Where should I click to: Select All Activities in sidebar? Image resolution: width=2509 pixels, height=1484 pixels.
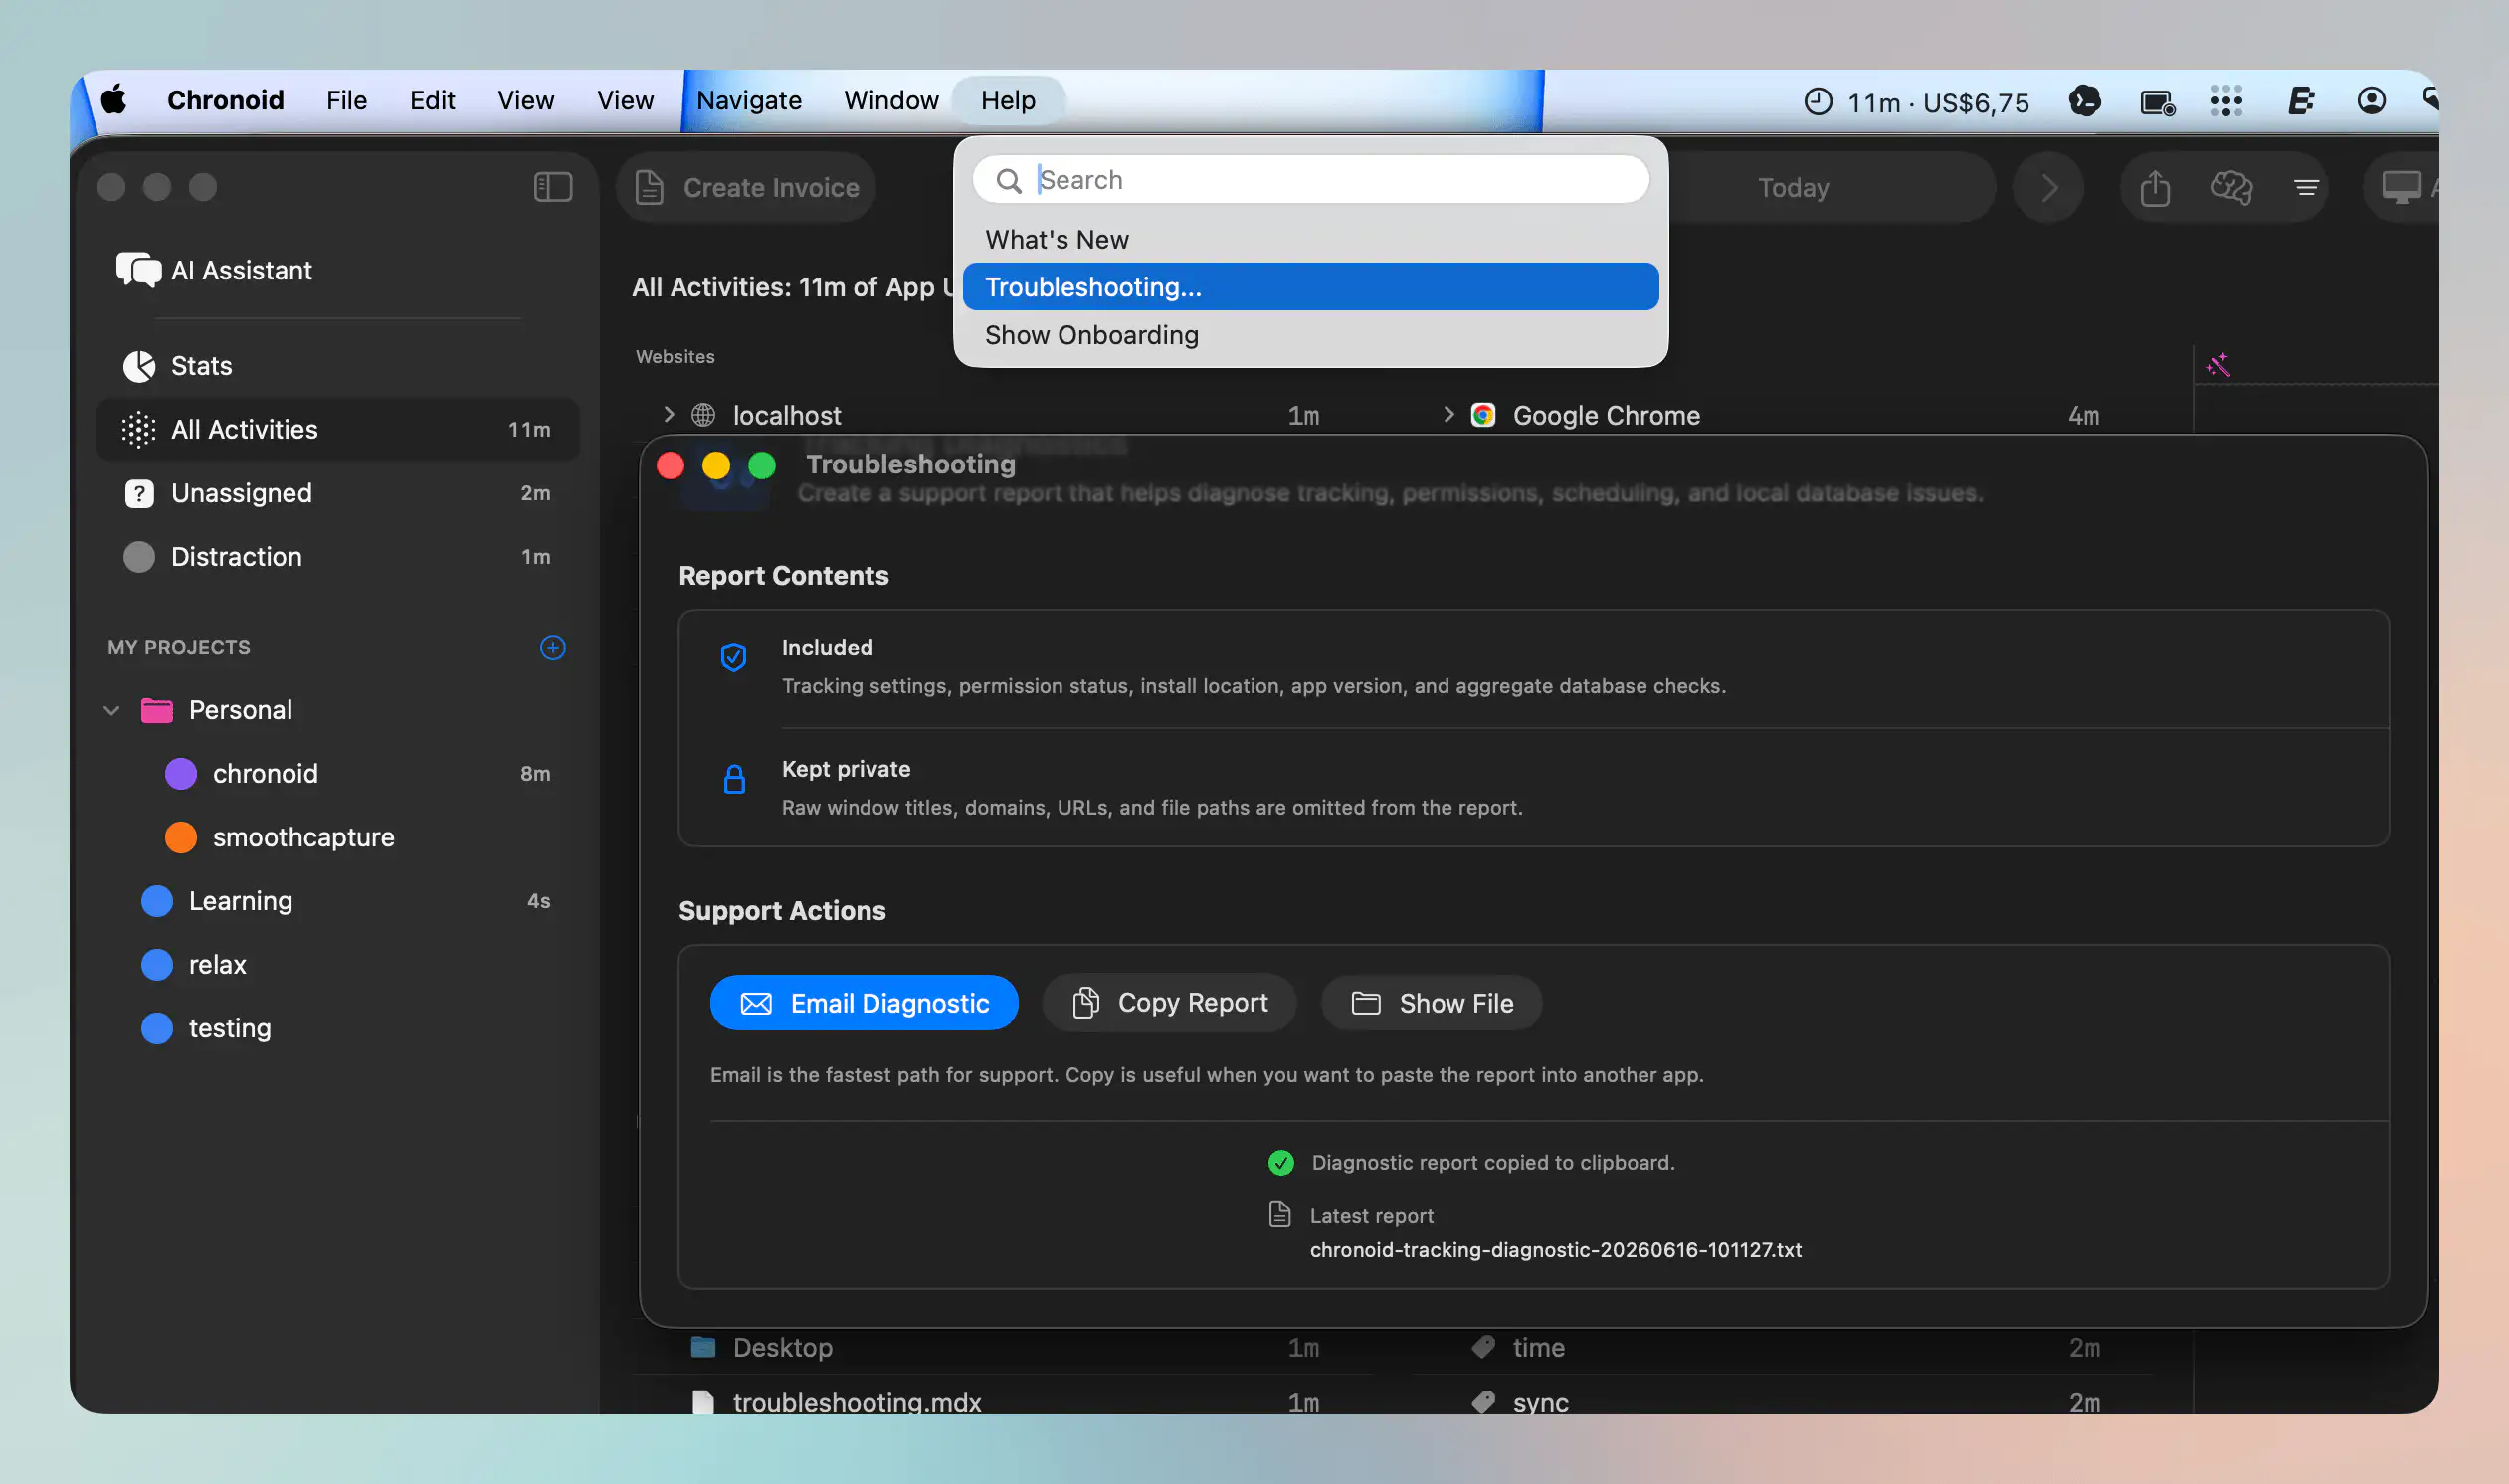(338, 429)
